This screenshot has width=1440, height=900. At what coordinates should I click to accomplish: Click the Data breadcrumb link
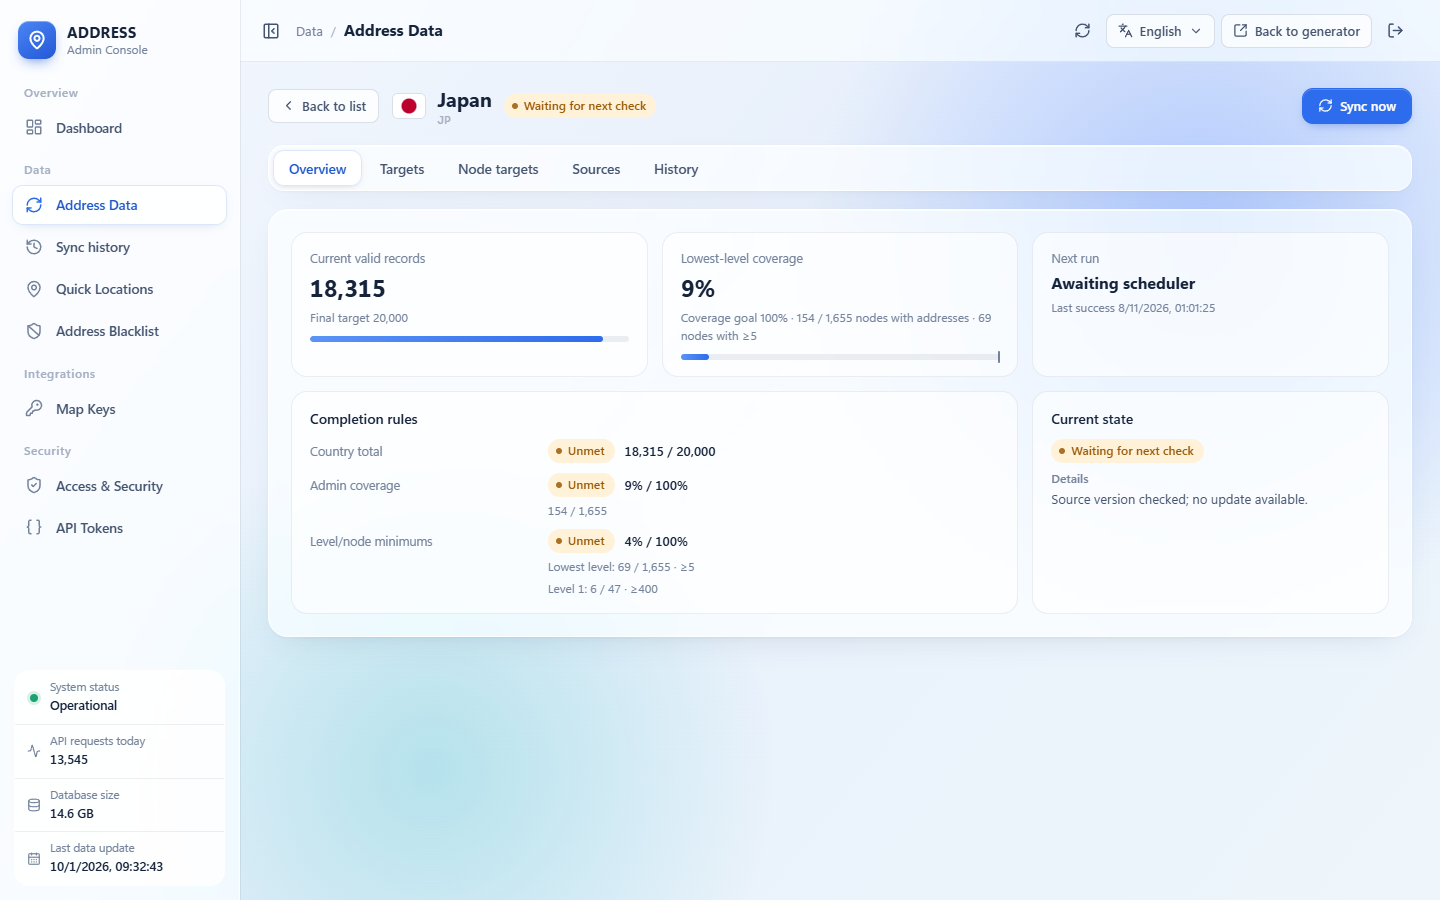[309, 32]
